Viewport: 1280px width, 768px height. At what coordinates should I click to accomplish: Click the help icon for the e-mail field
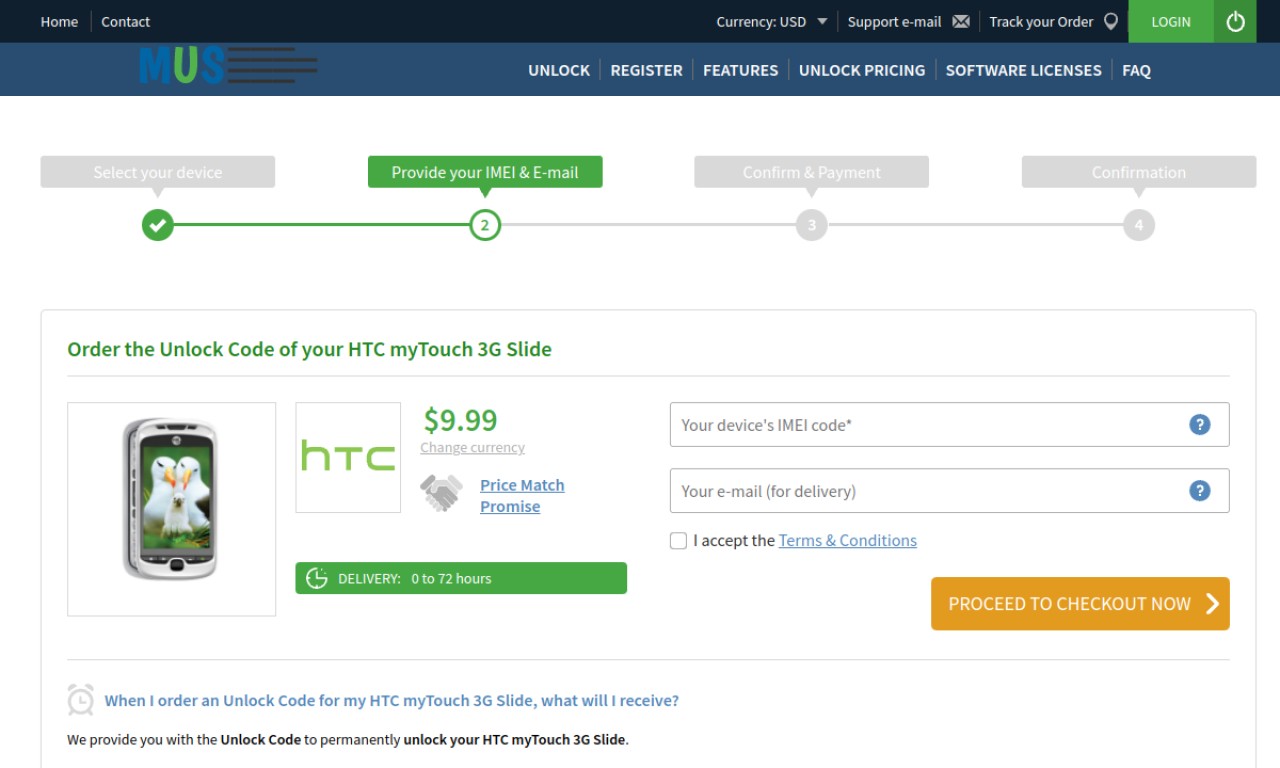[1200, 491]
